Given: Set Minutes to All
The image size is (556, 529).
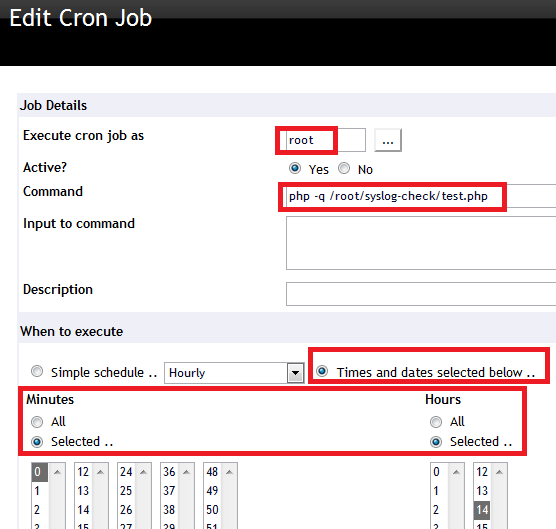Looking at the screenshot, I should point(37,422).
